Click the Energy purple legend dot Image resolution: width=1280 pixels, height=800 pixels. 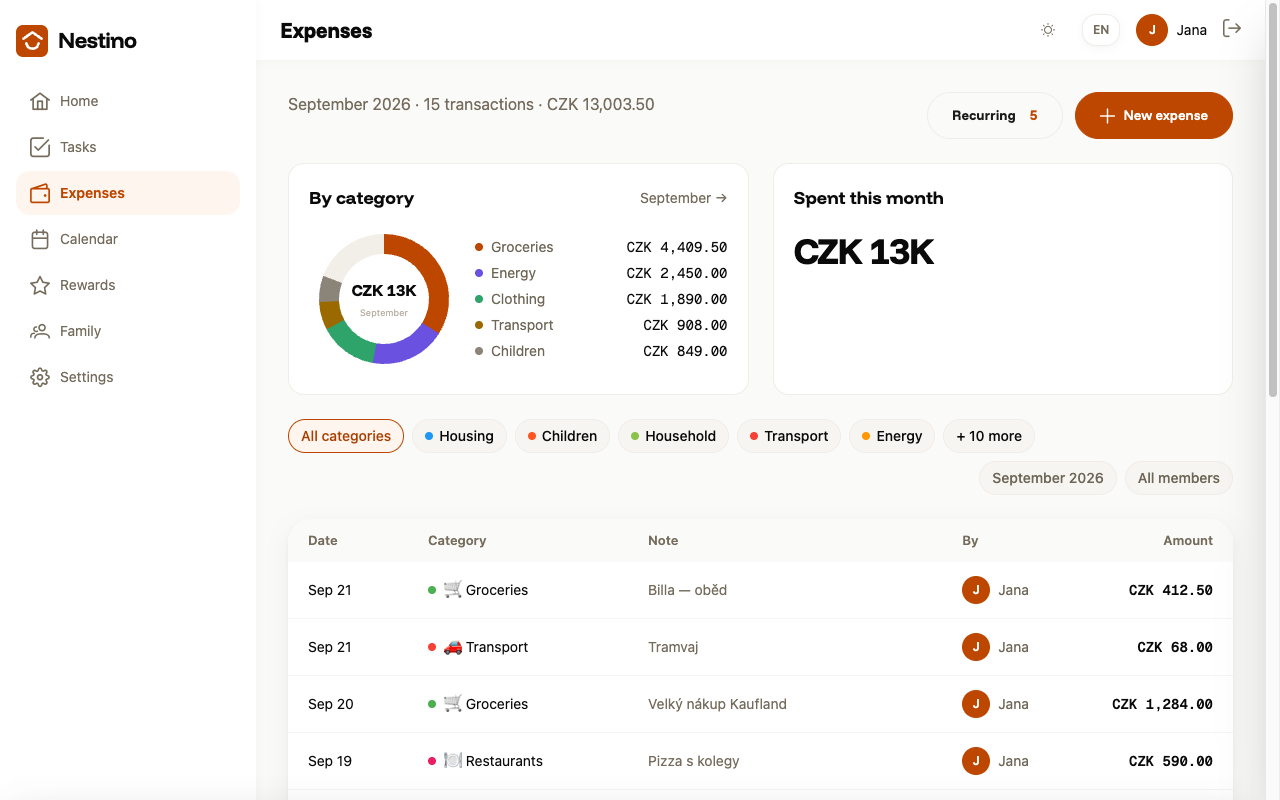pos(479,273)
